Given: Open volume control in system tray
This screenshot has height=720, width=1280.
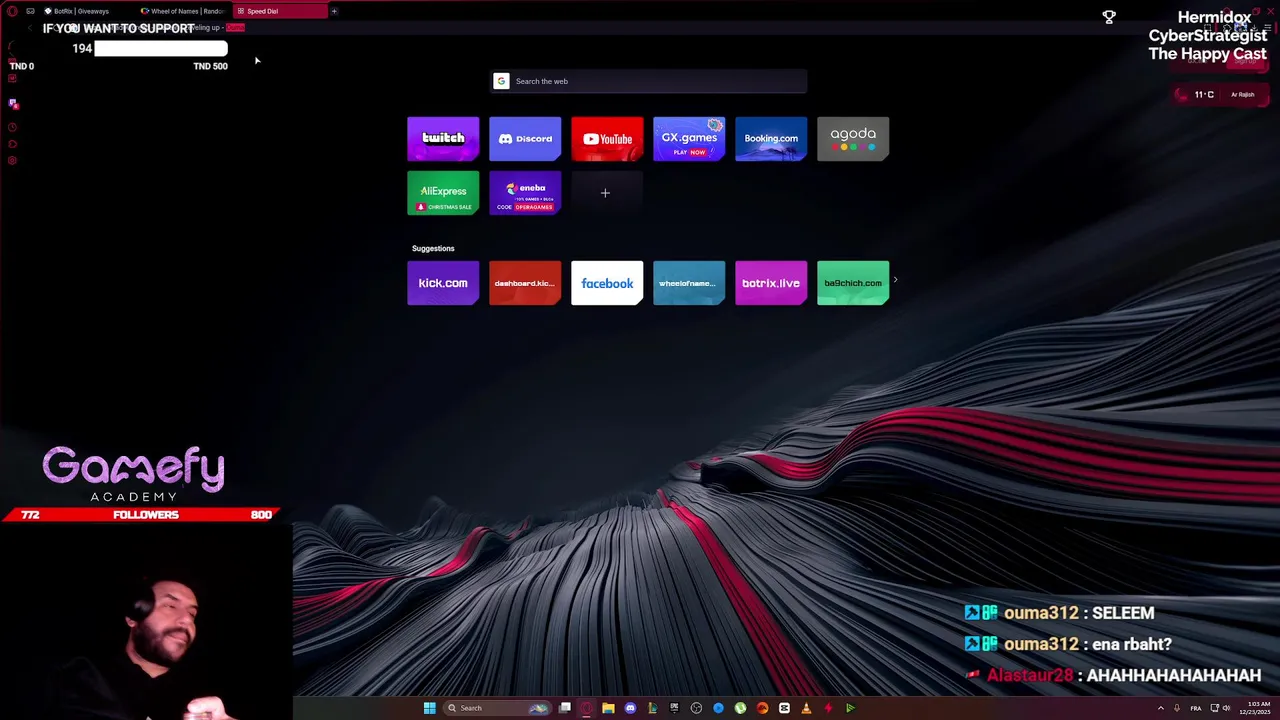Looking at the screenshot, I should 1228,708.
